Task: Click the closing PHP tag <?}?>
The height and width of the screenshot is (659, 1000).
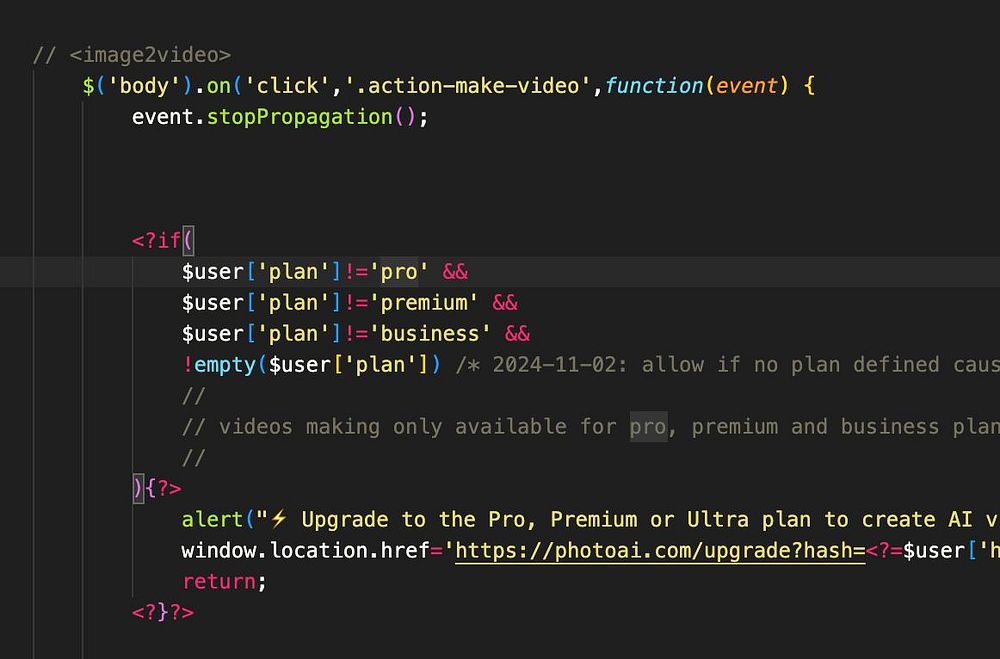Action: click(x=163, y=612)
